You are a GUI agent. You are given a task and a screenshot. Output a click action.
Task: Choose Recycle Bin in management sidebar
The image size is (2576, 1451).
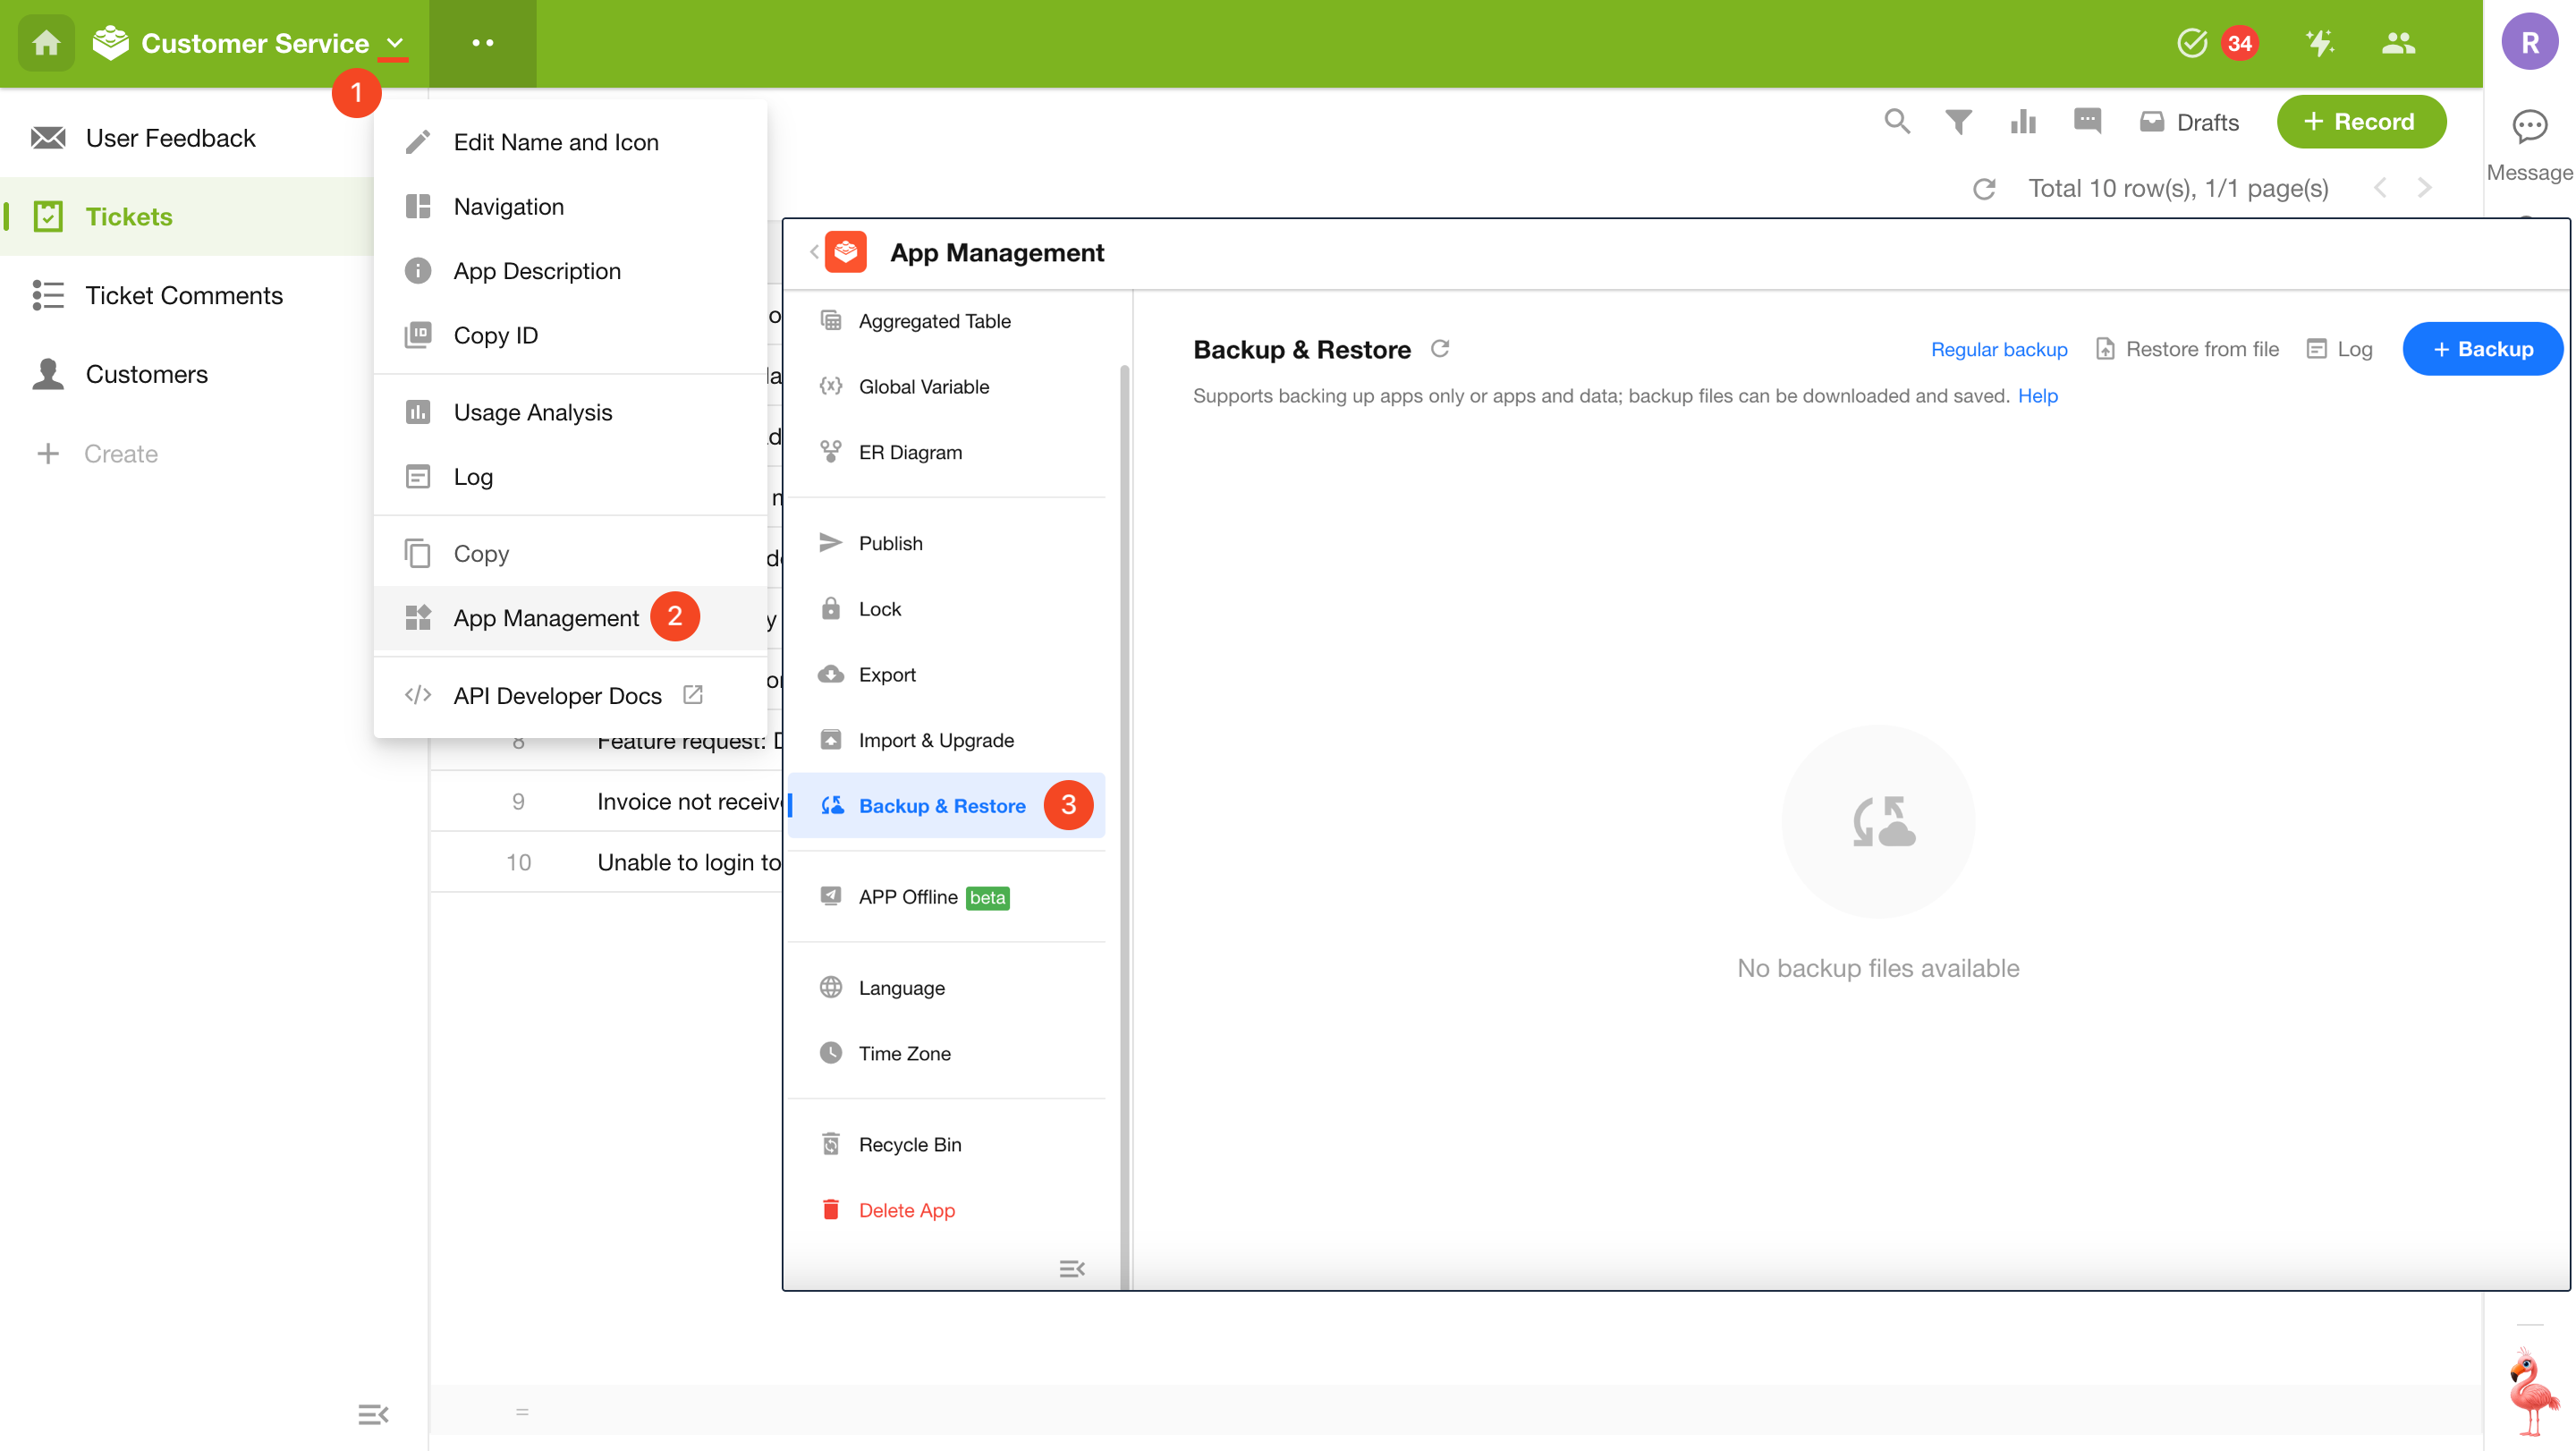(909, 1144)
